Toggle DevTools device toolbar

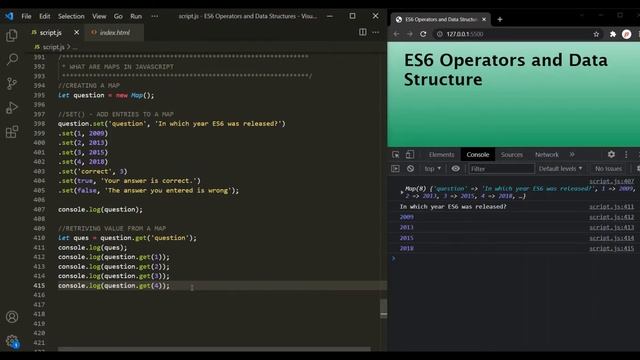tap(410, 155)
